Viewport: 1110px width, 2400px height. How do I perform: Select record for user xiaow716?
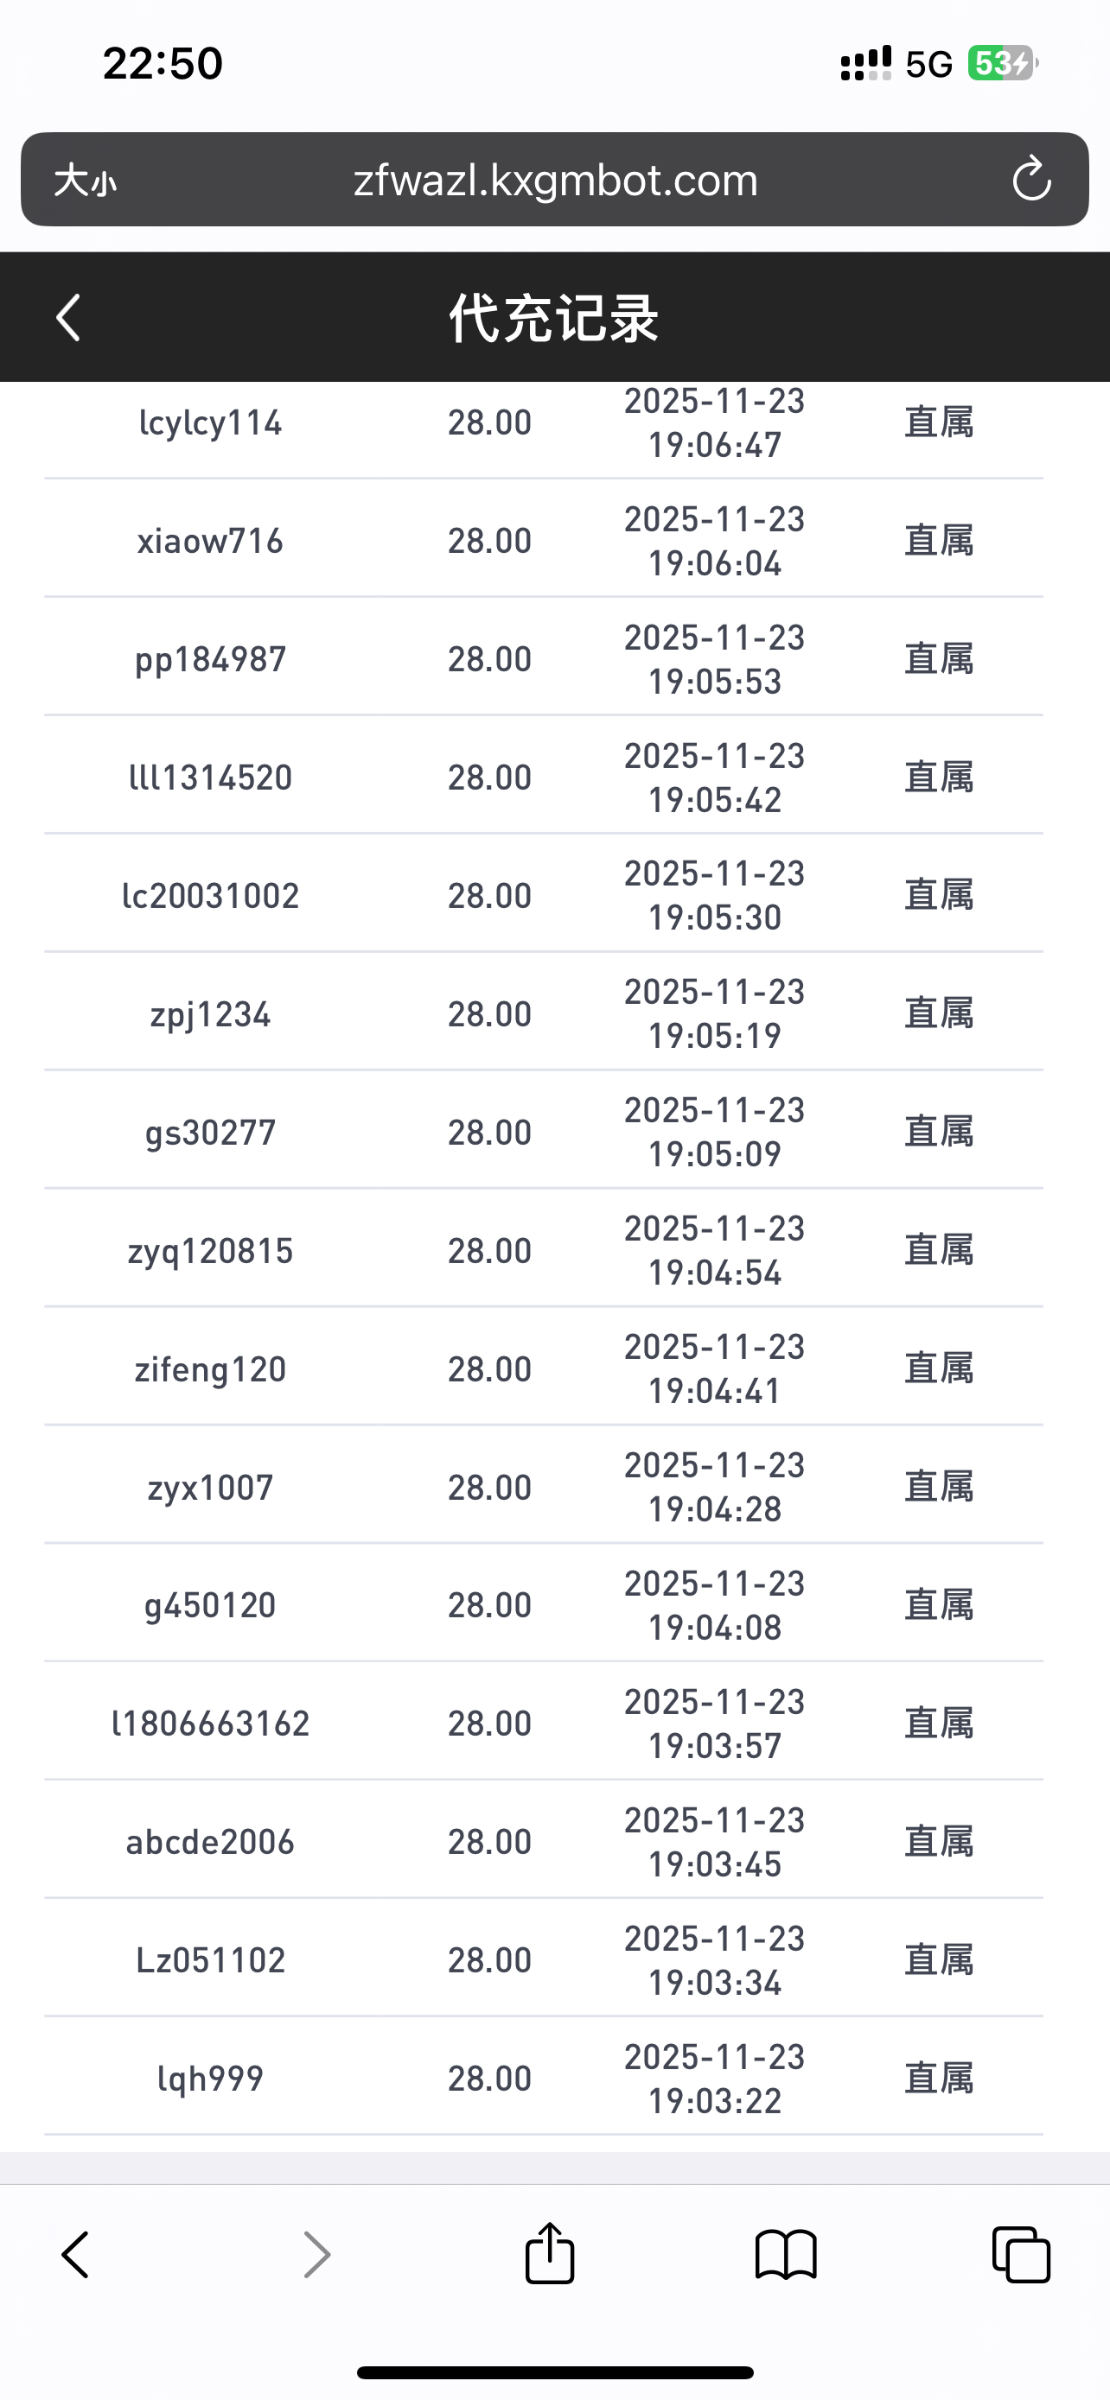(x=210, y=541)
